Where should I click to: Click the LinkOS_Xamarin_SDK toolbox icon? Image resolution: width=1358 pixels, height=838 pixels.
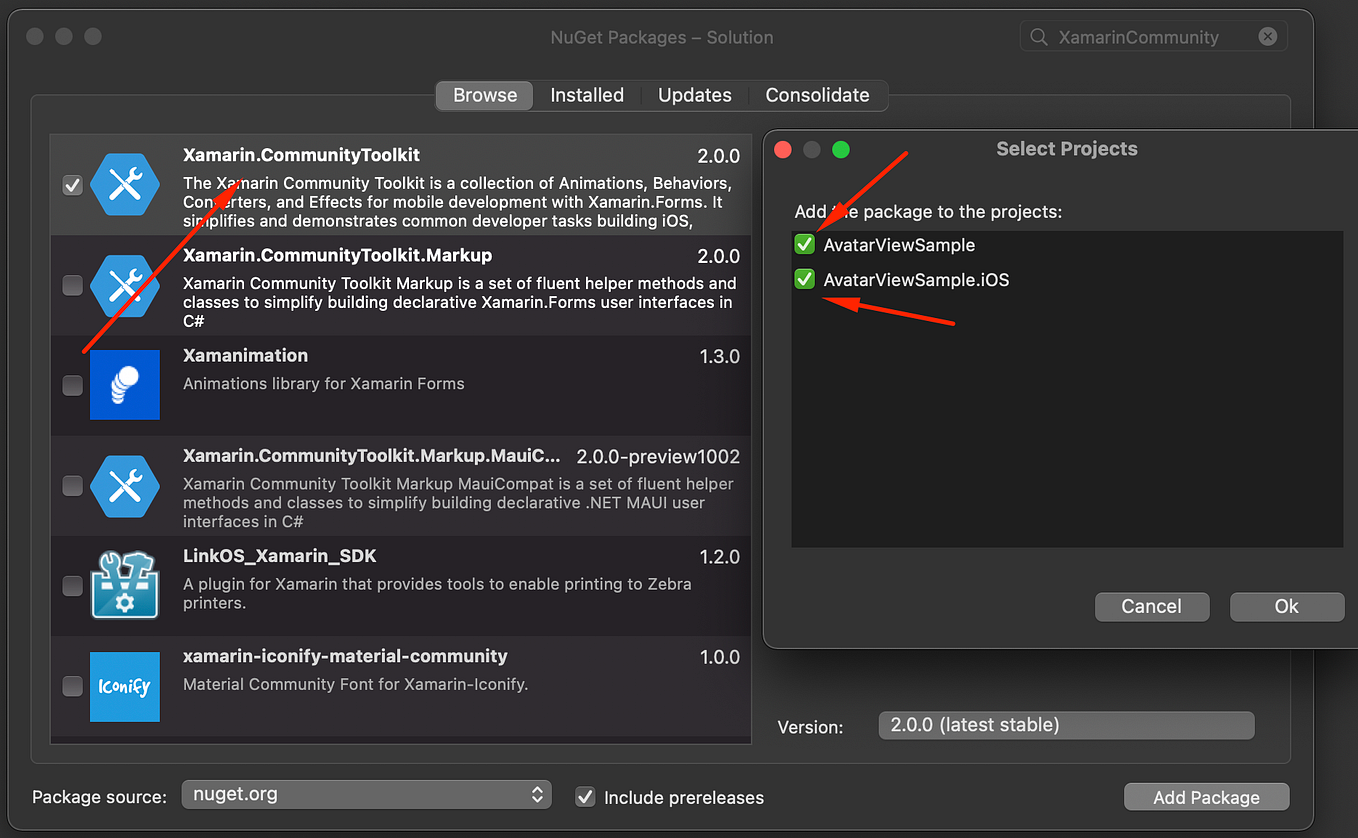click(x=125, y=585)
